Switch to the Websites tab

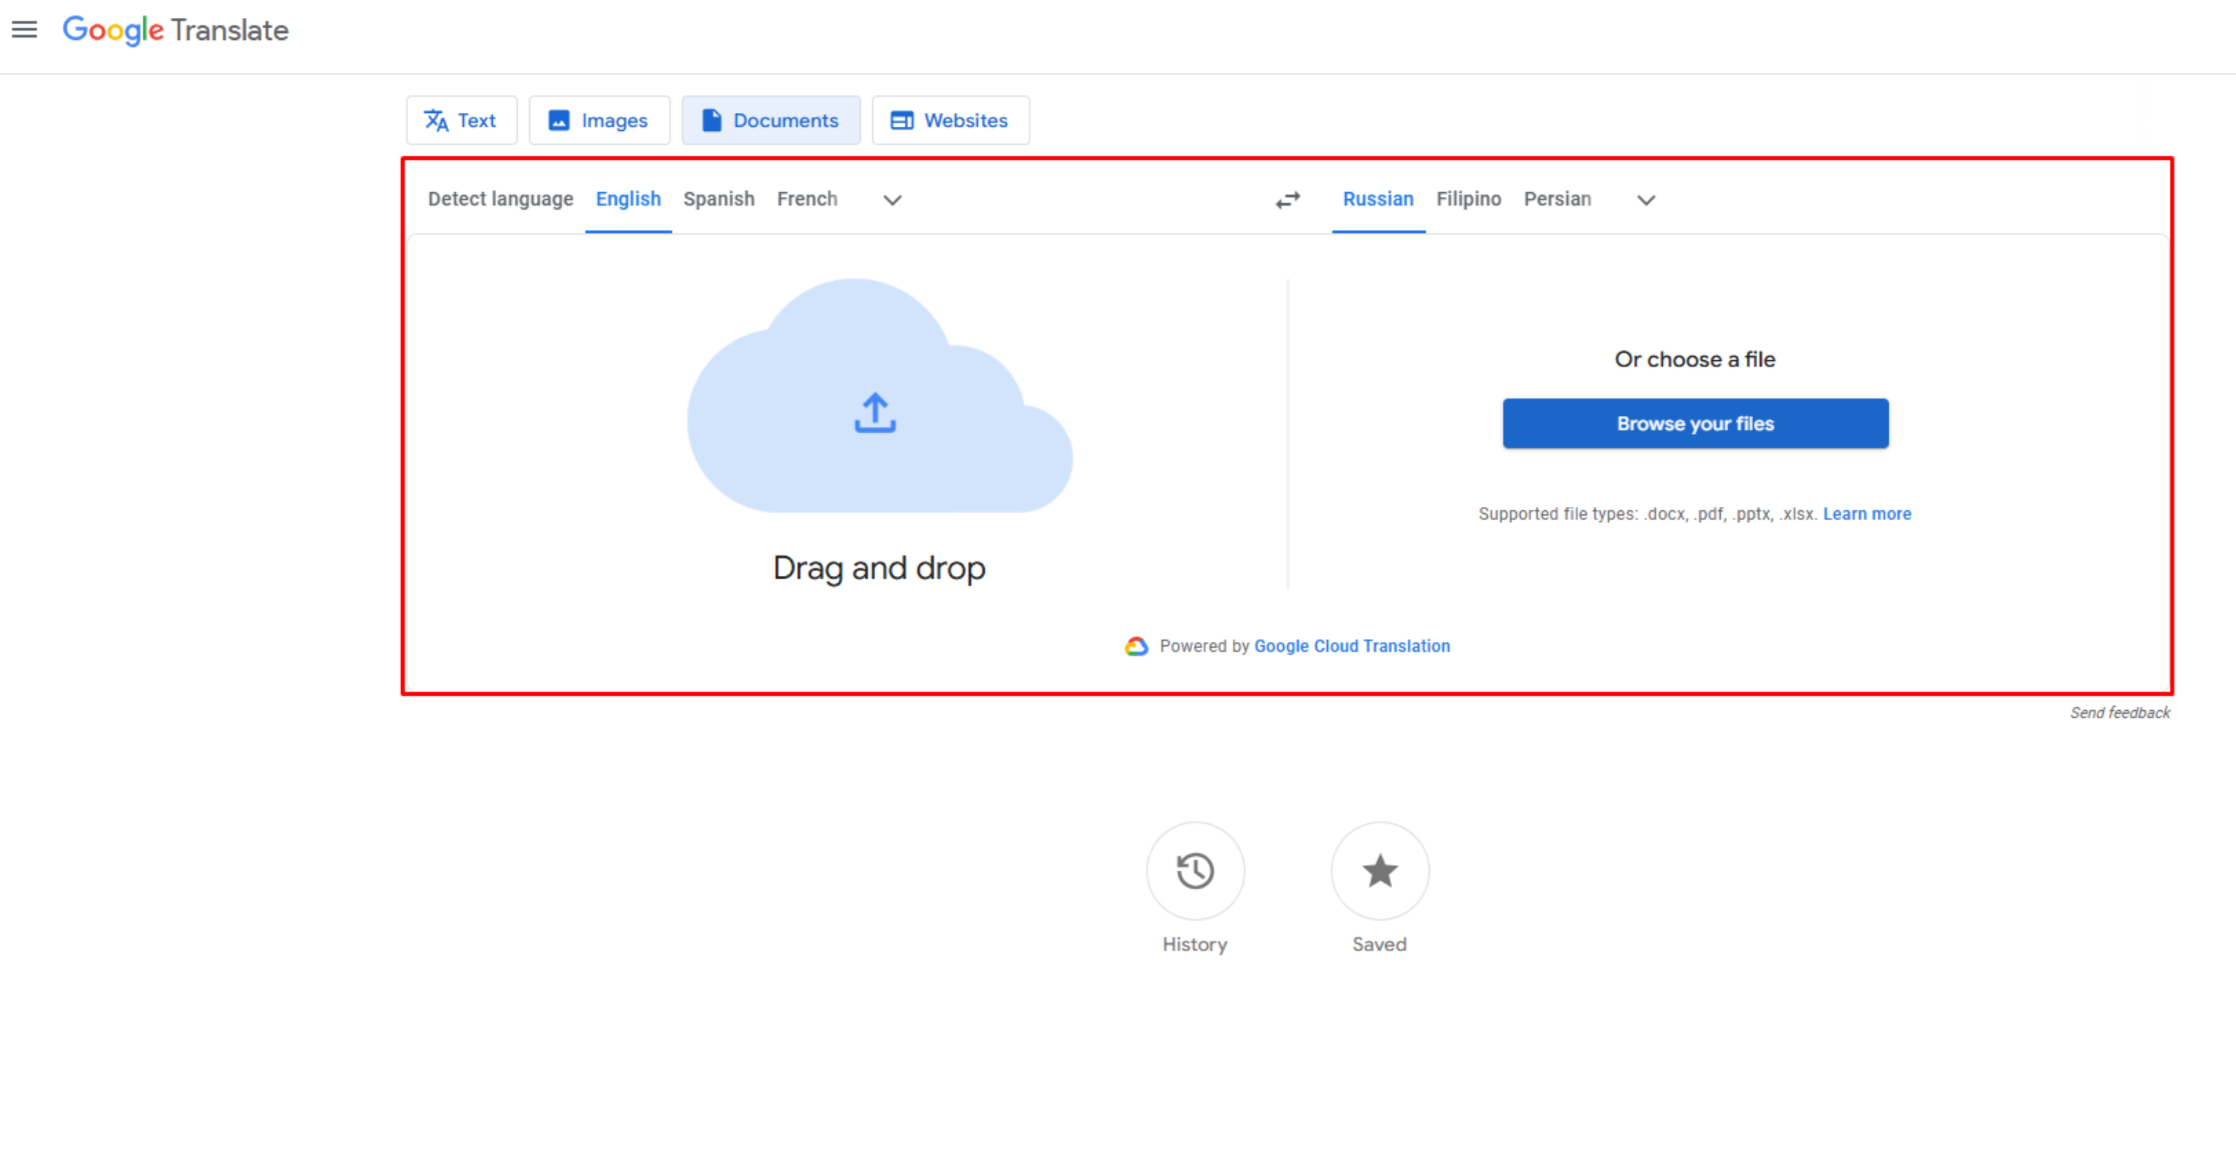pos(950,119)
